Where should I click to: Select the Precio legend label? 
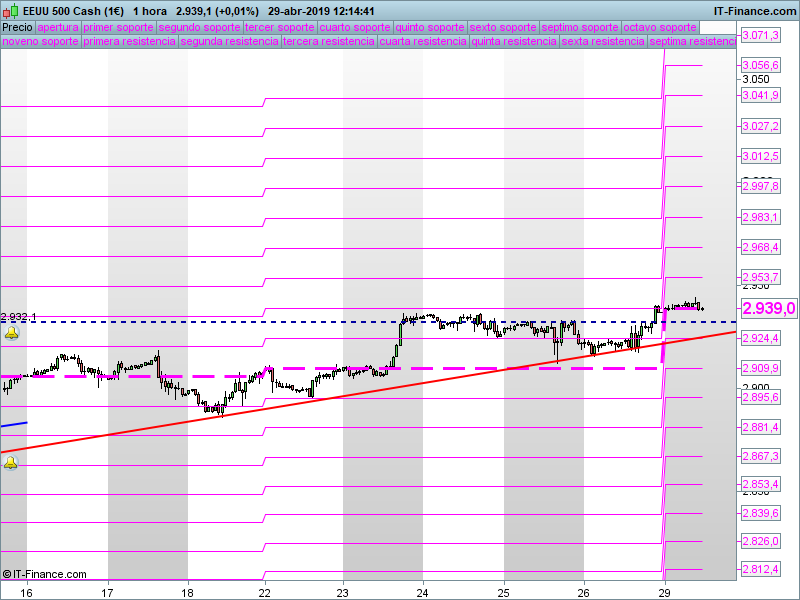tap(16, 27)
